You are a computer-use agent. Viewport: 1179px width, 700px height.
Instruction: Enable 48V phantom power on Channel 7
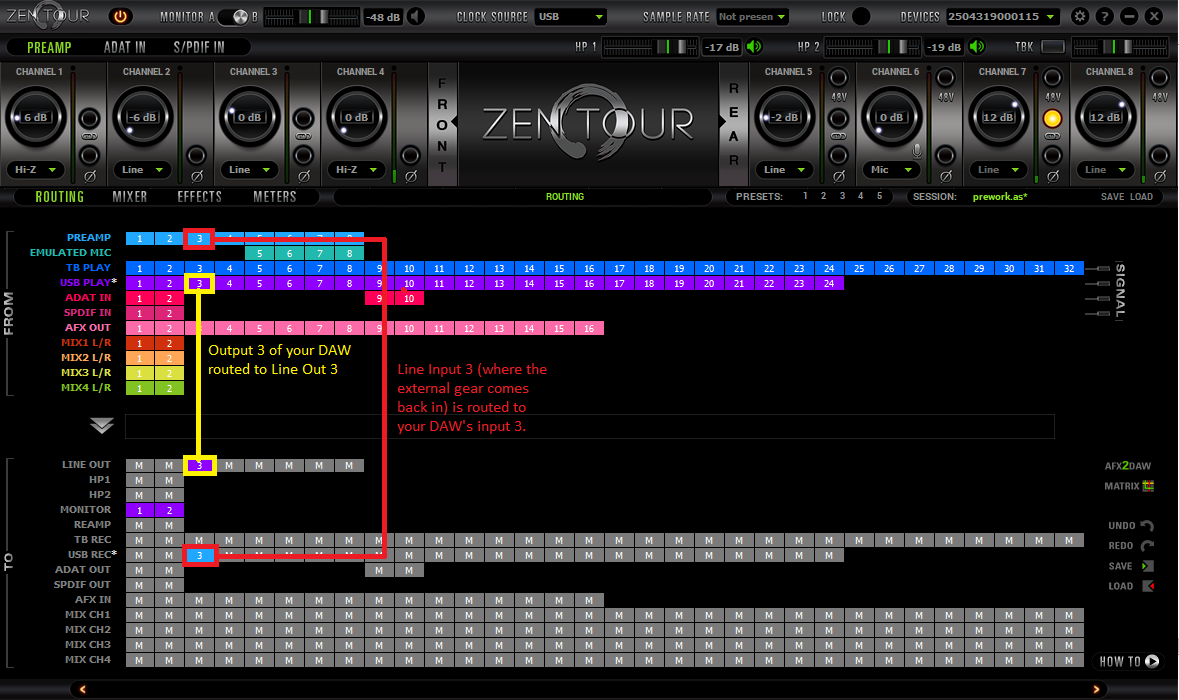[x=1053, y=77]
